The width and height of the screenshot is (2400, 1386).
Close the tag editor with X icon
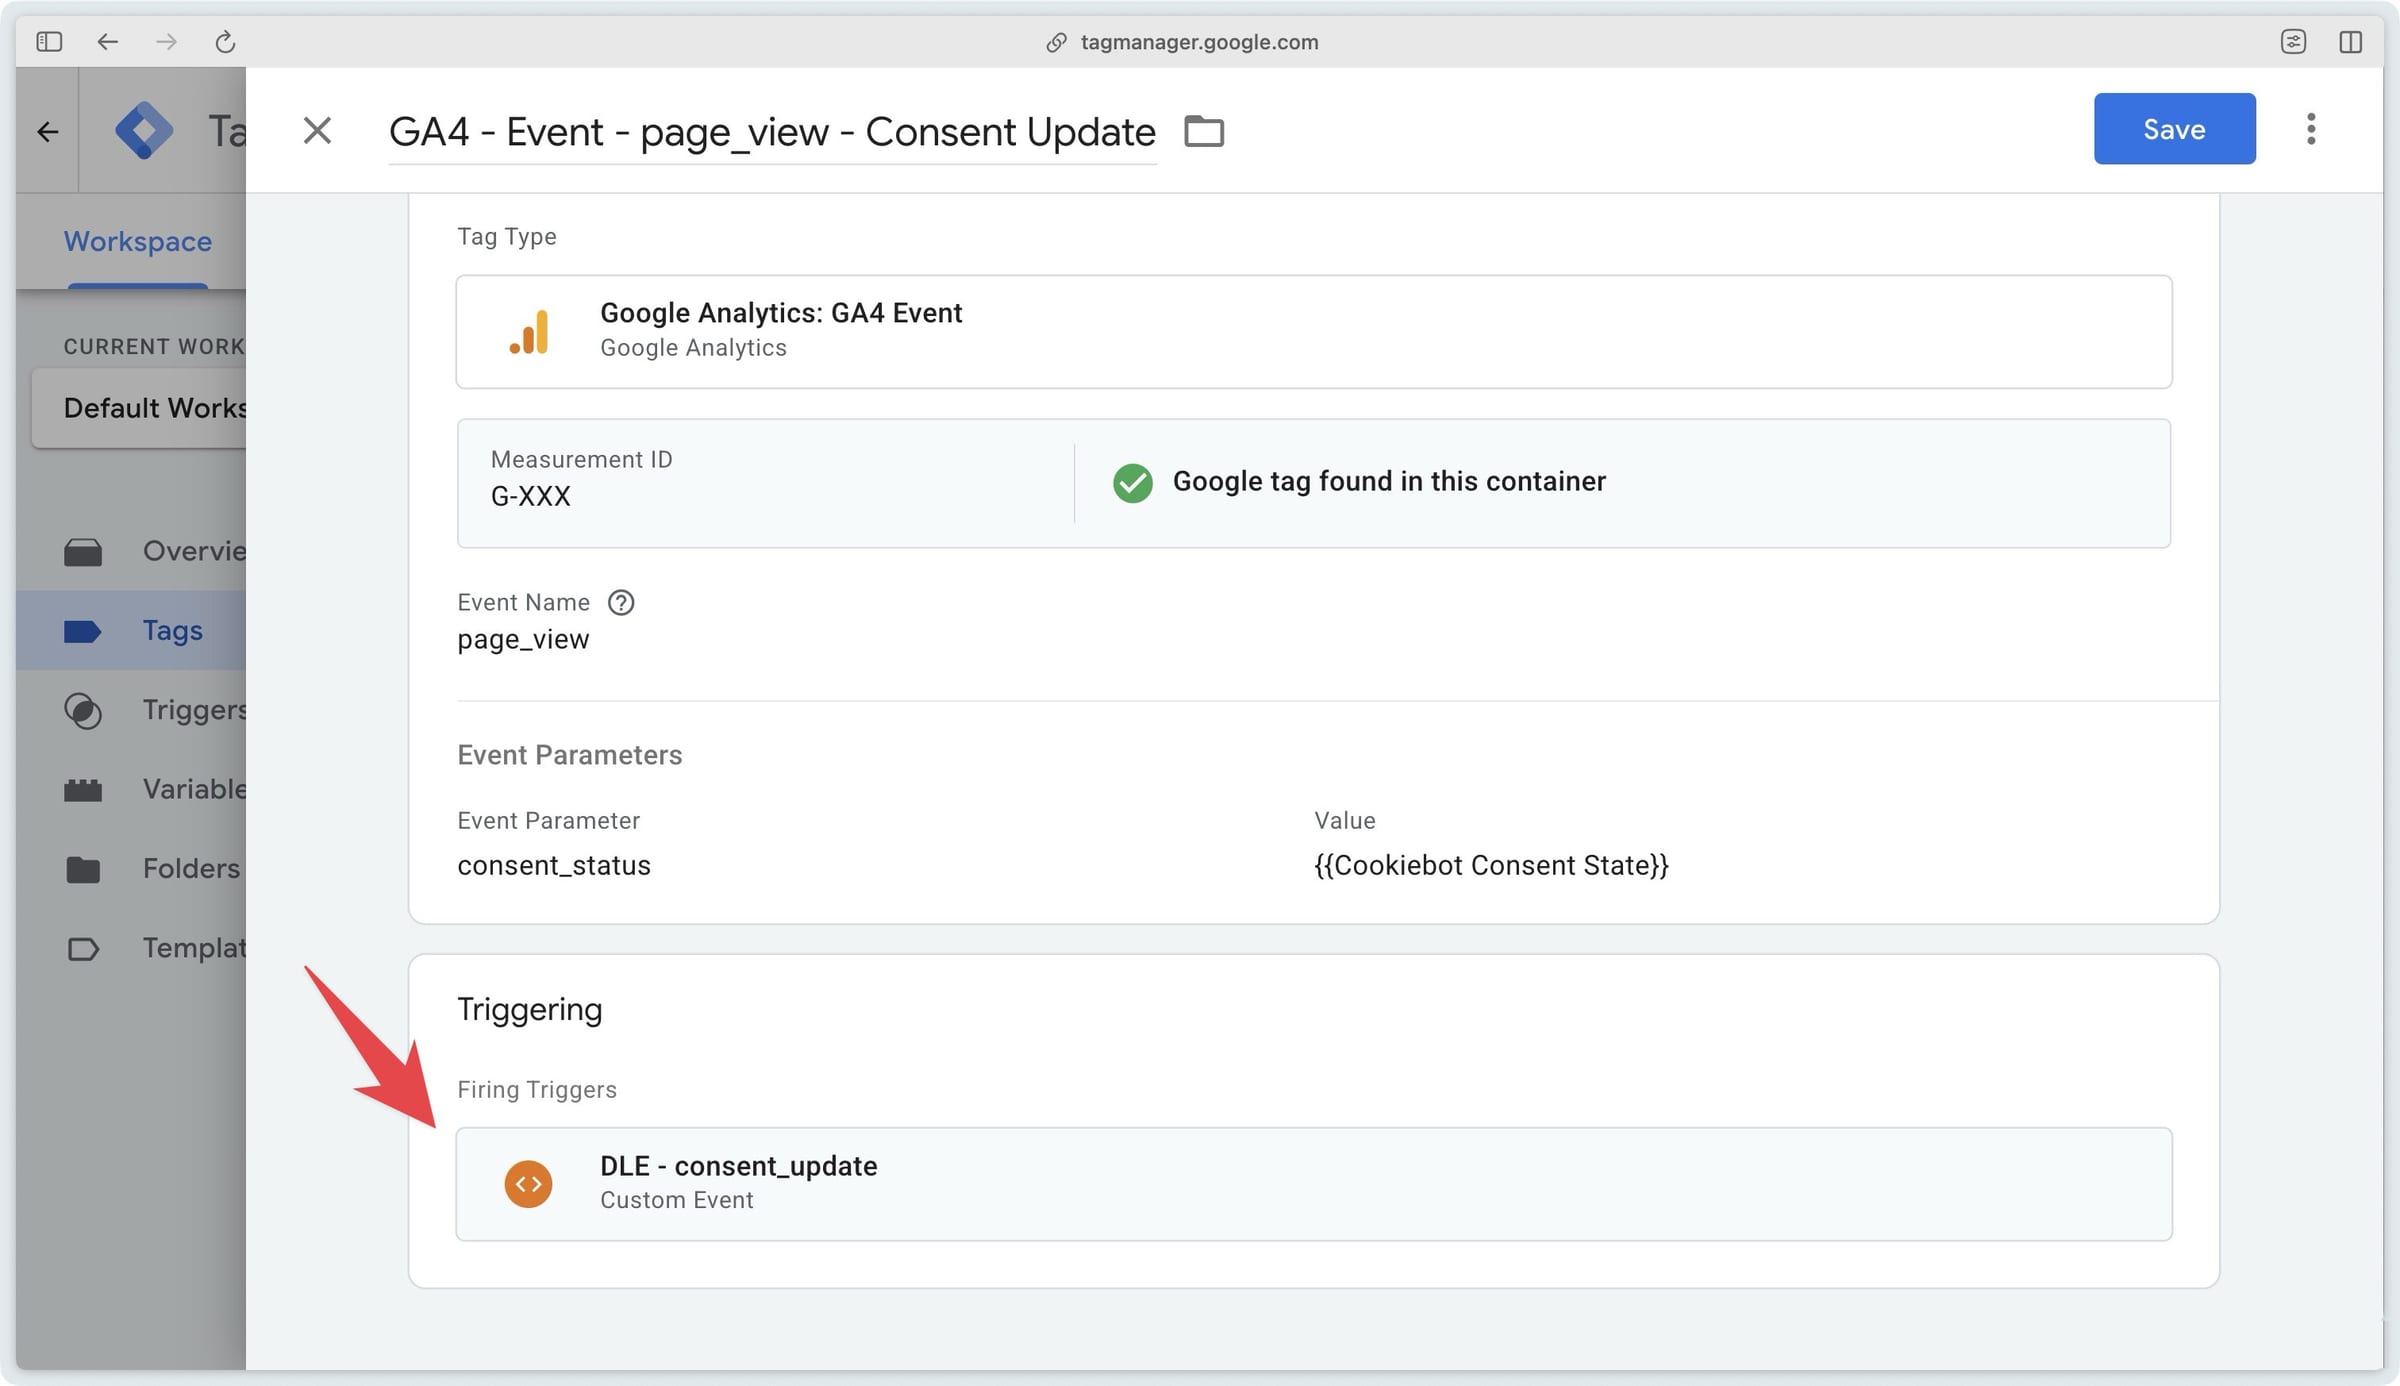[x=317, y=130]
